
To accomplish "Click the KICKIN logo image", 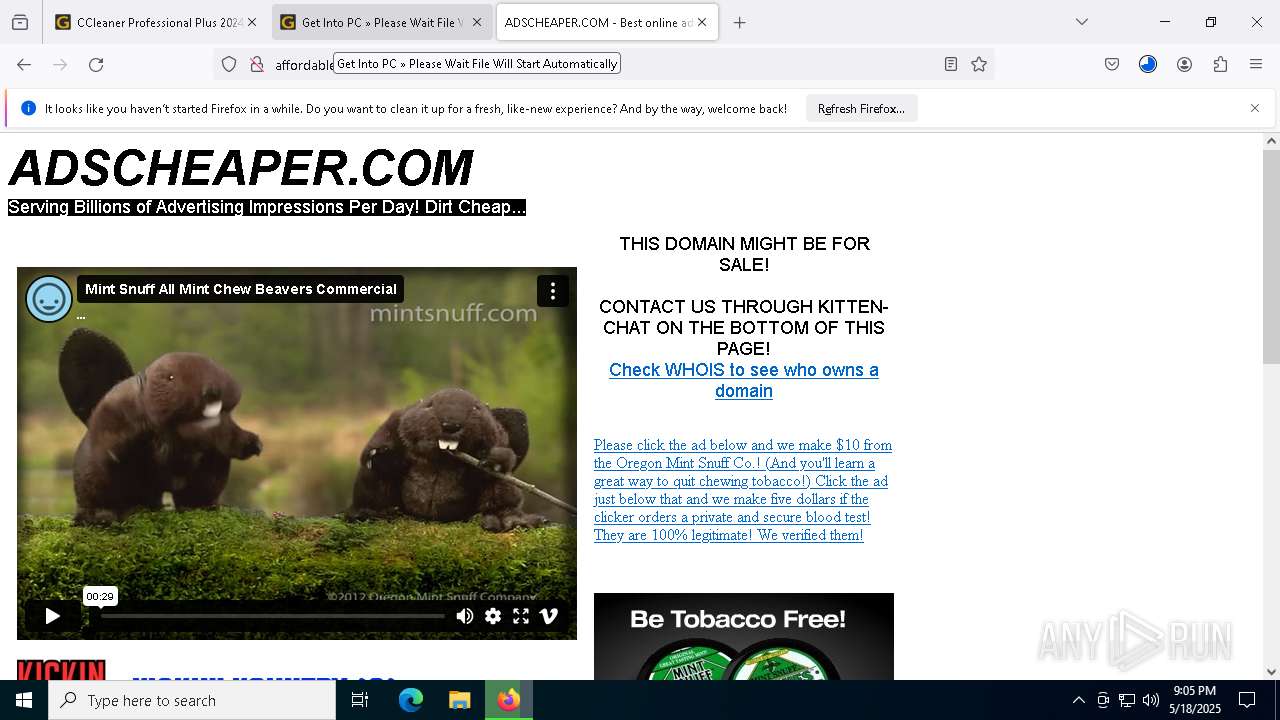I will click(61, 670).
